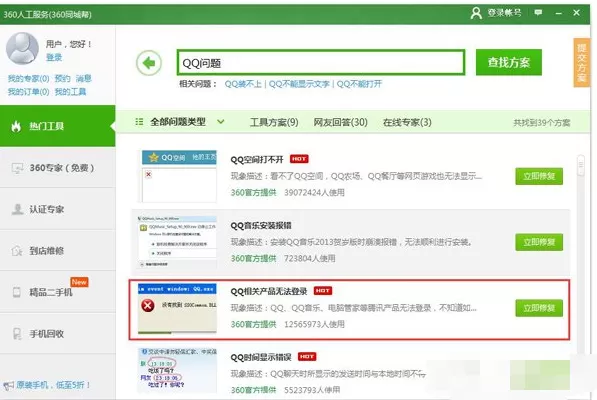The width and height of the screenshot is (597, 400).
Task: Click related question QQ不能显示文字
Action: click(x=299, y=84)
